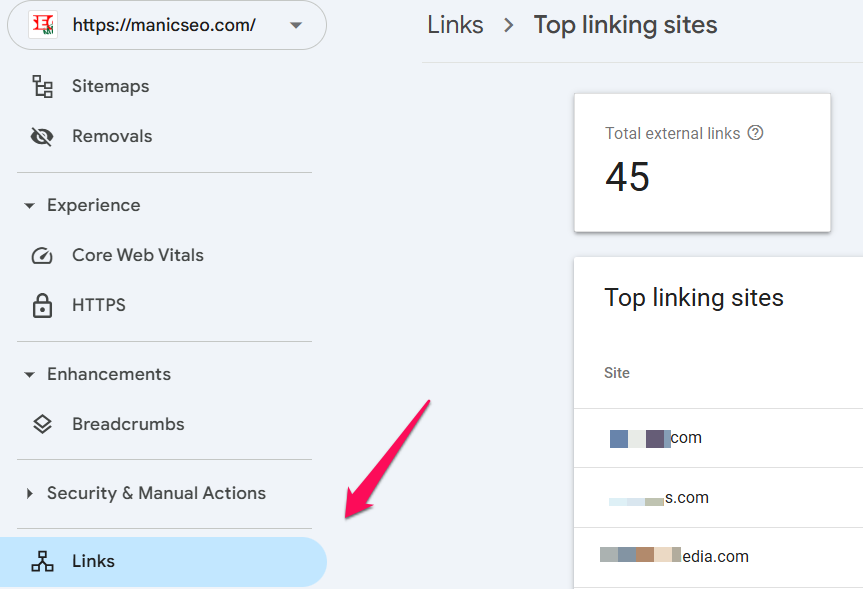Image resolution: width=863 pixels, height=589 pixels.
Task: Click the HTTPS padlock icon
Action: pos(42,306)
